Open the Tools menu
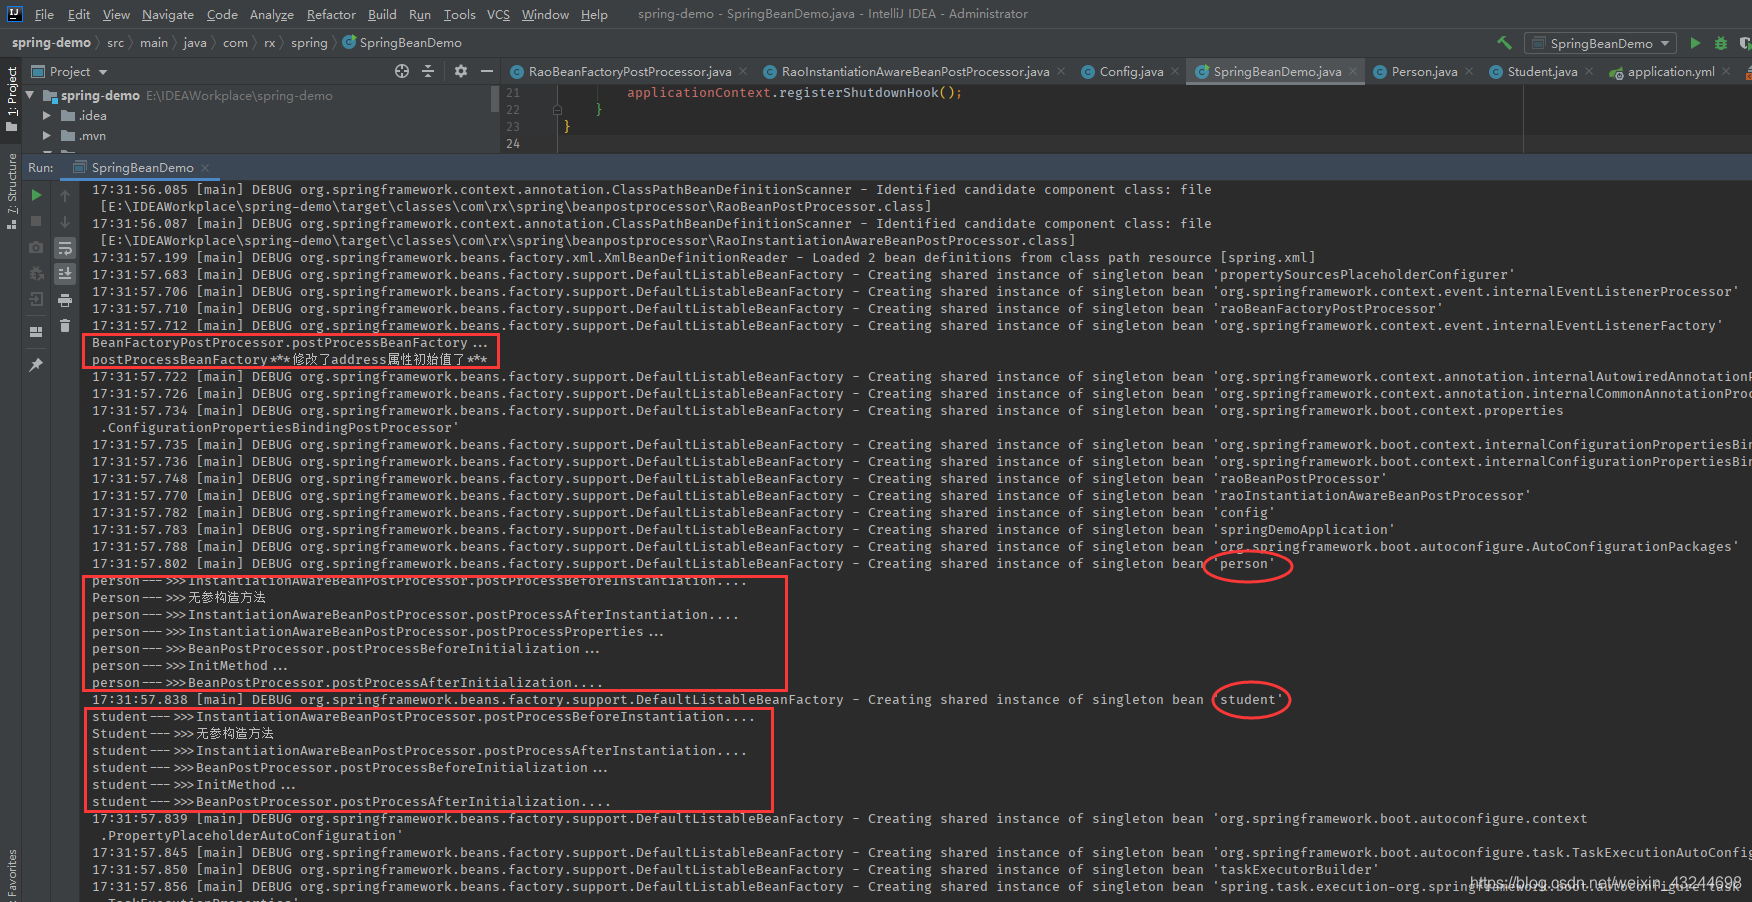 tap(459, 14)
